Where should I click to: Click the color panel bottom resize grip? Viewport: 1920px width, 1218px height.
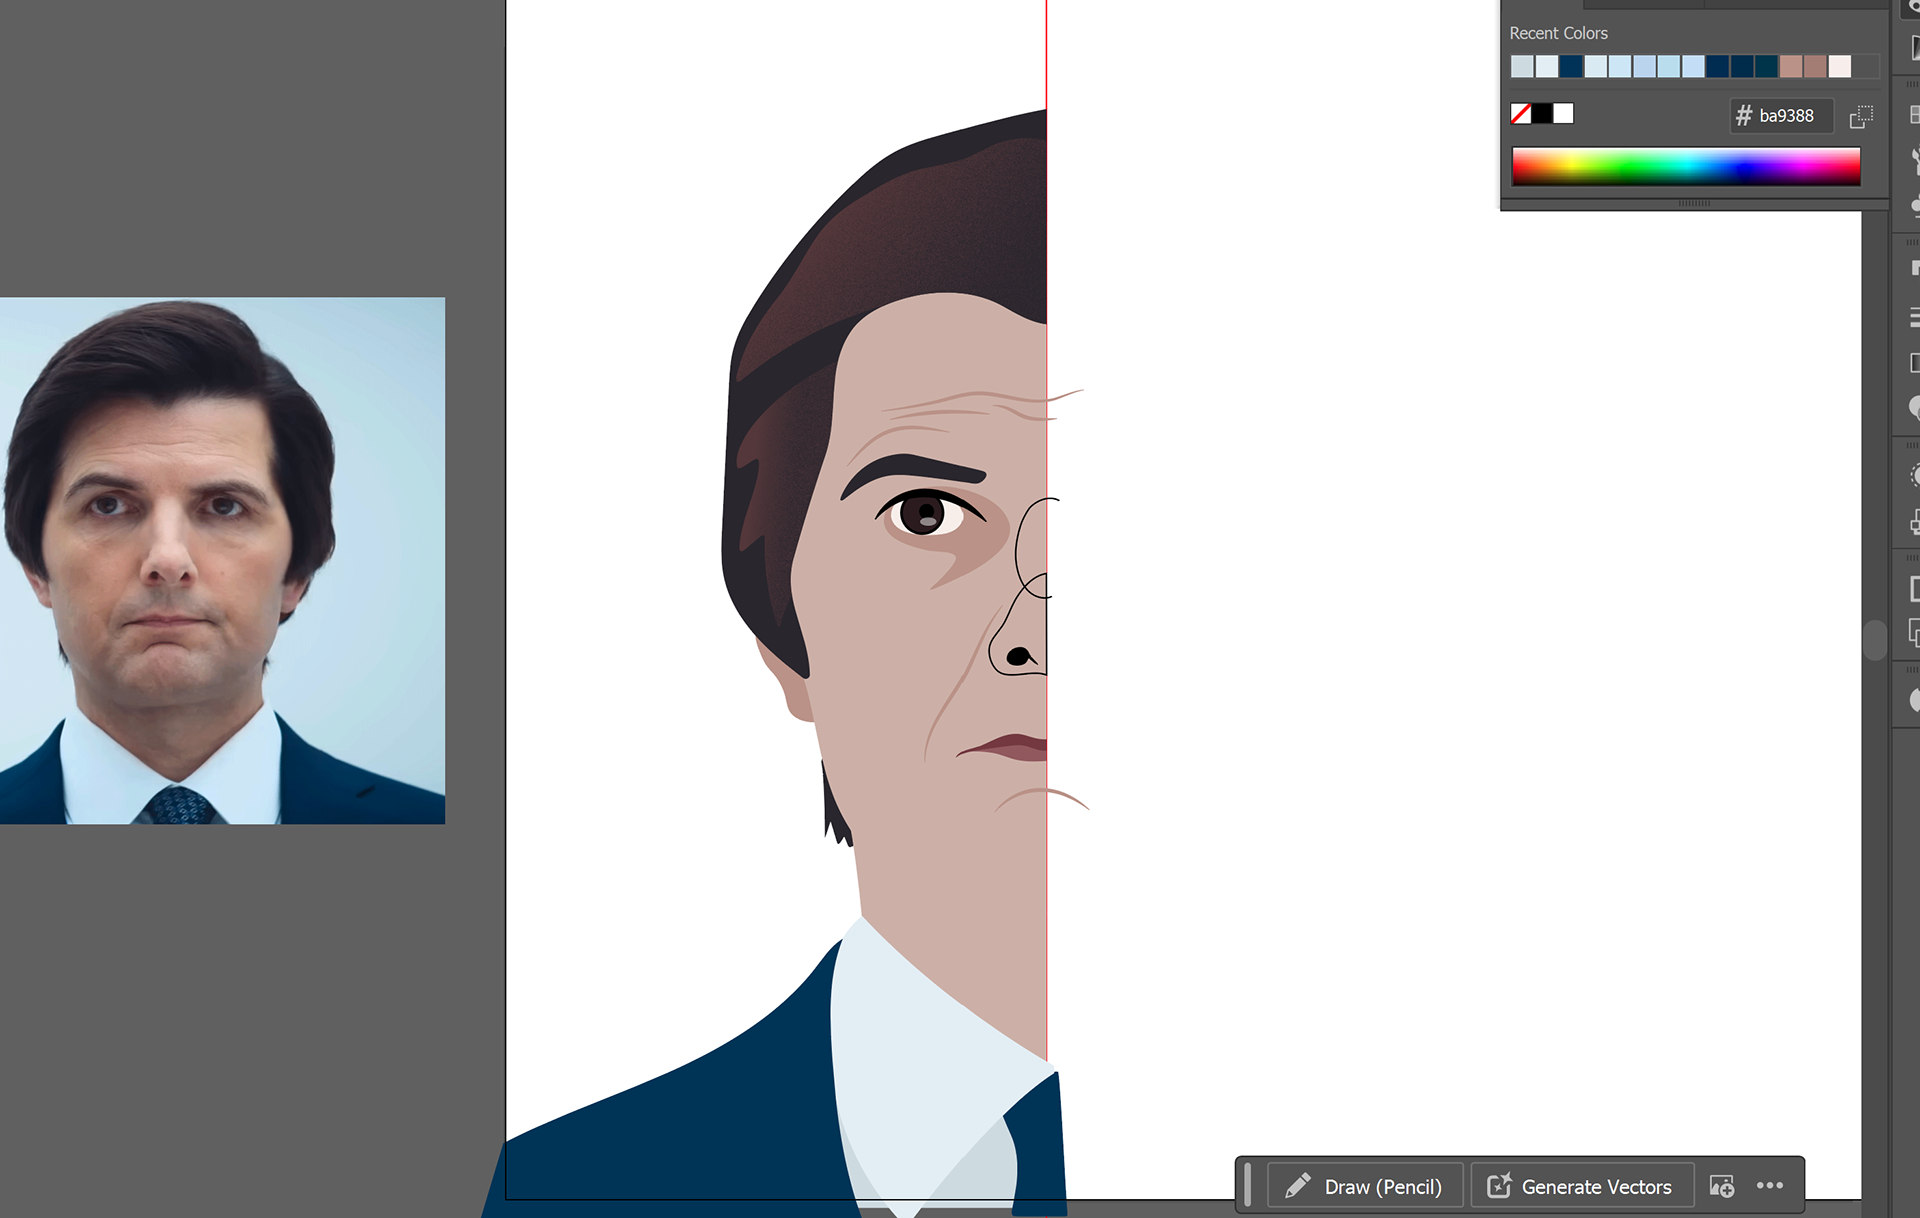1694,203
